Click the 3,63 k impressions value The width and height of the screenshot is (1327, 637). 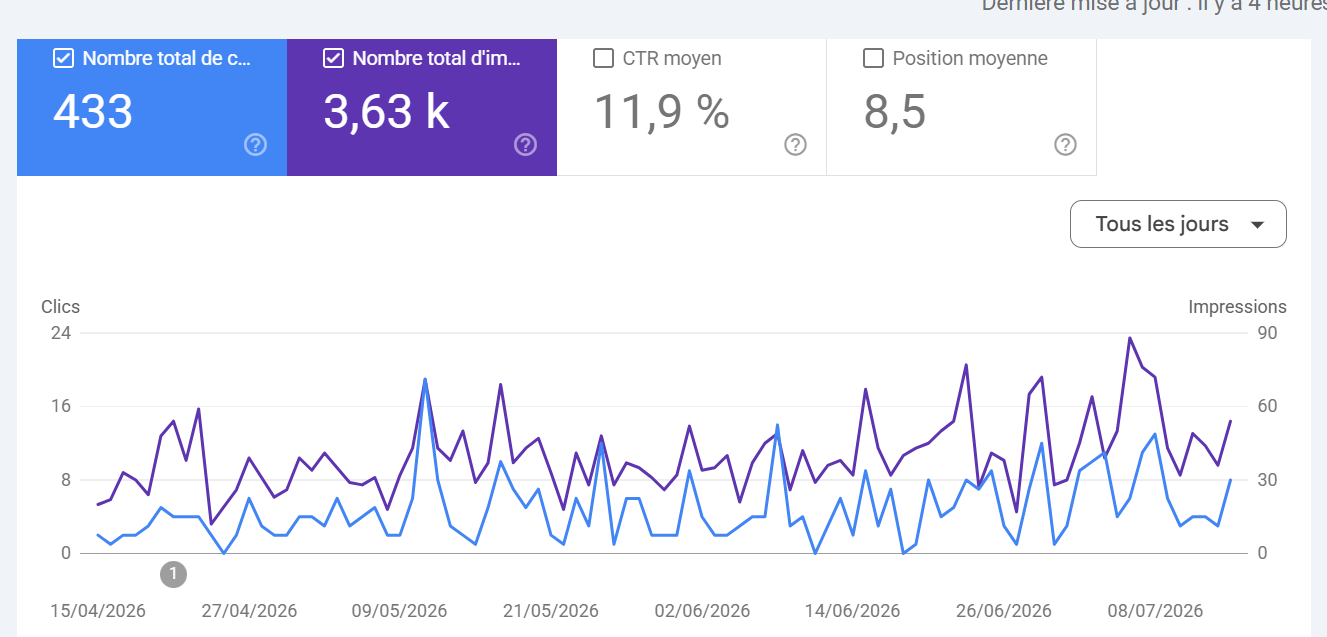386,111
